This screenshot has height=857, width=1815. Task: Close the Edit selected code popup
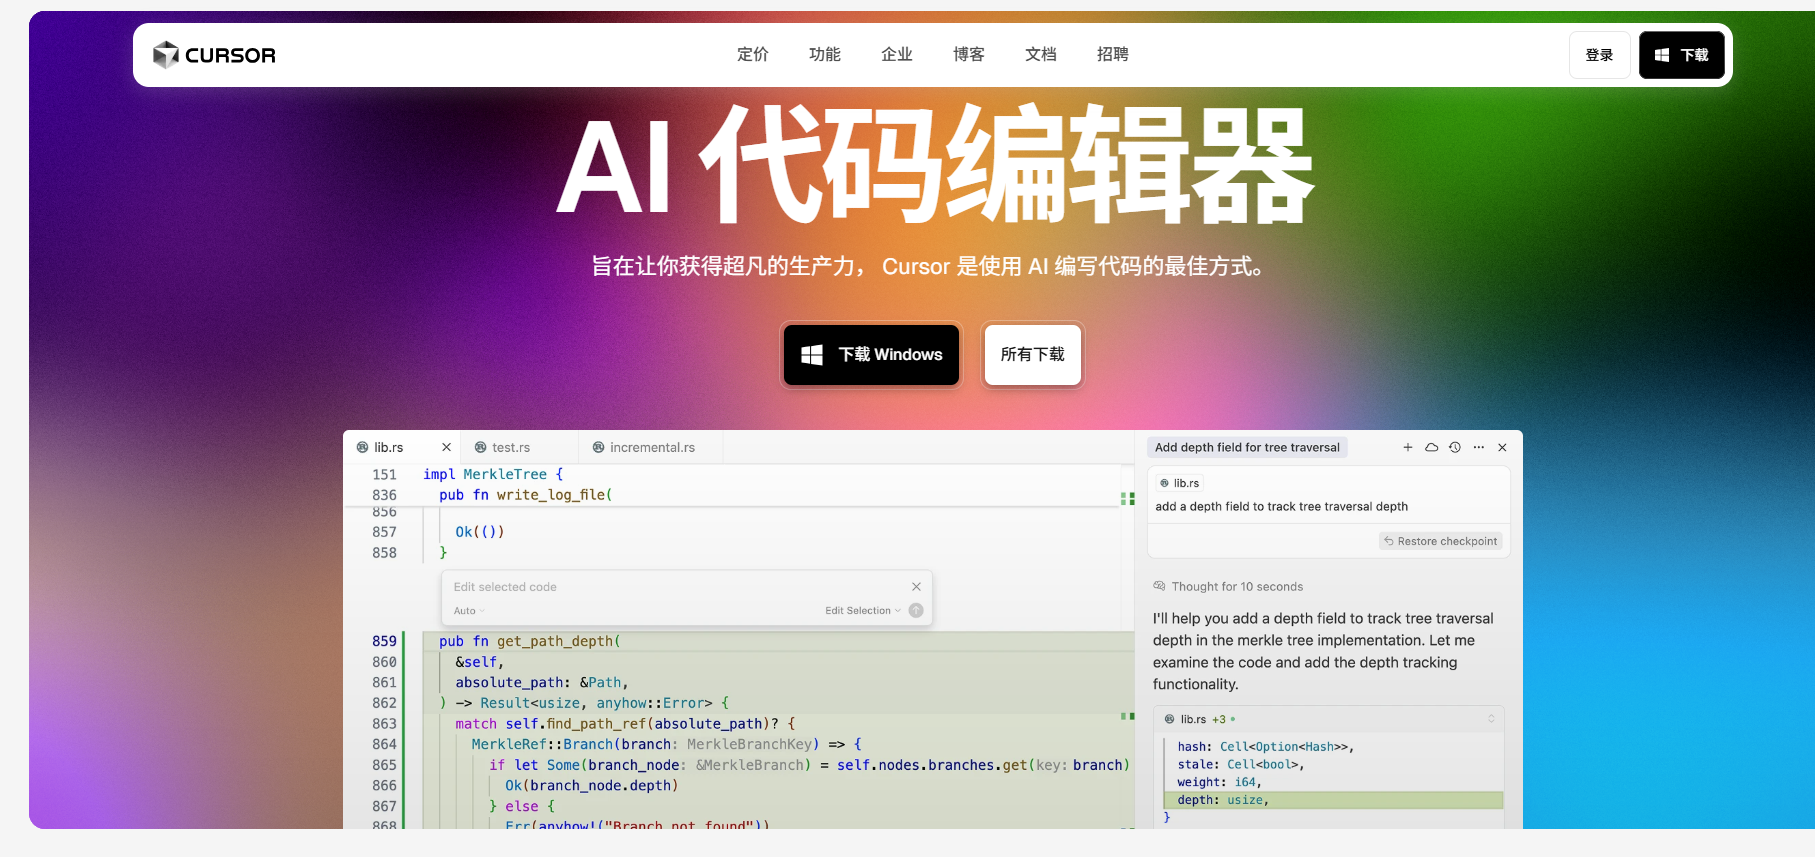916,587
